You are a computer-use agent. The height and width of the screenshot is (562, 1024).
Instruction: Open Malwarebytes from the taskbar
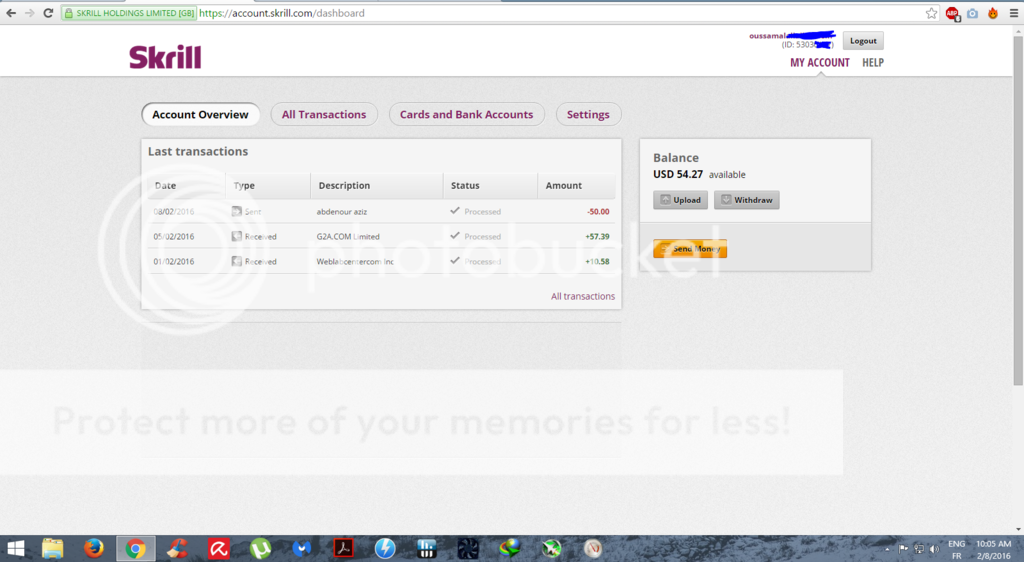[302, 549]
